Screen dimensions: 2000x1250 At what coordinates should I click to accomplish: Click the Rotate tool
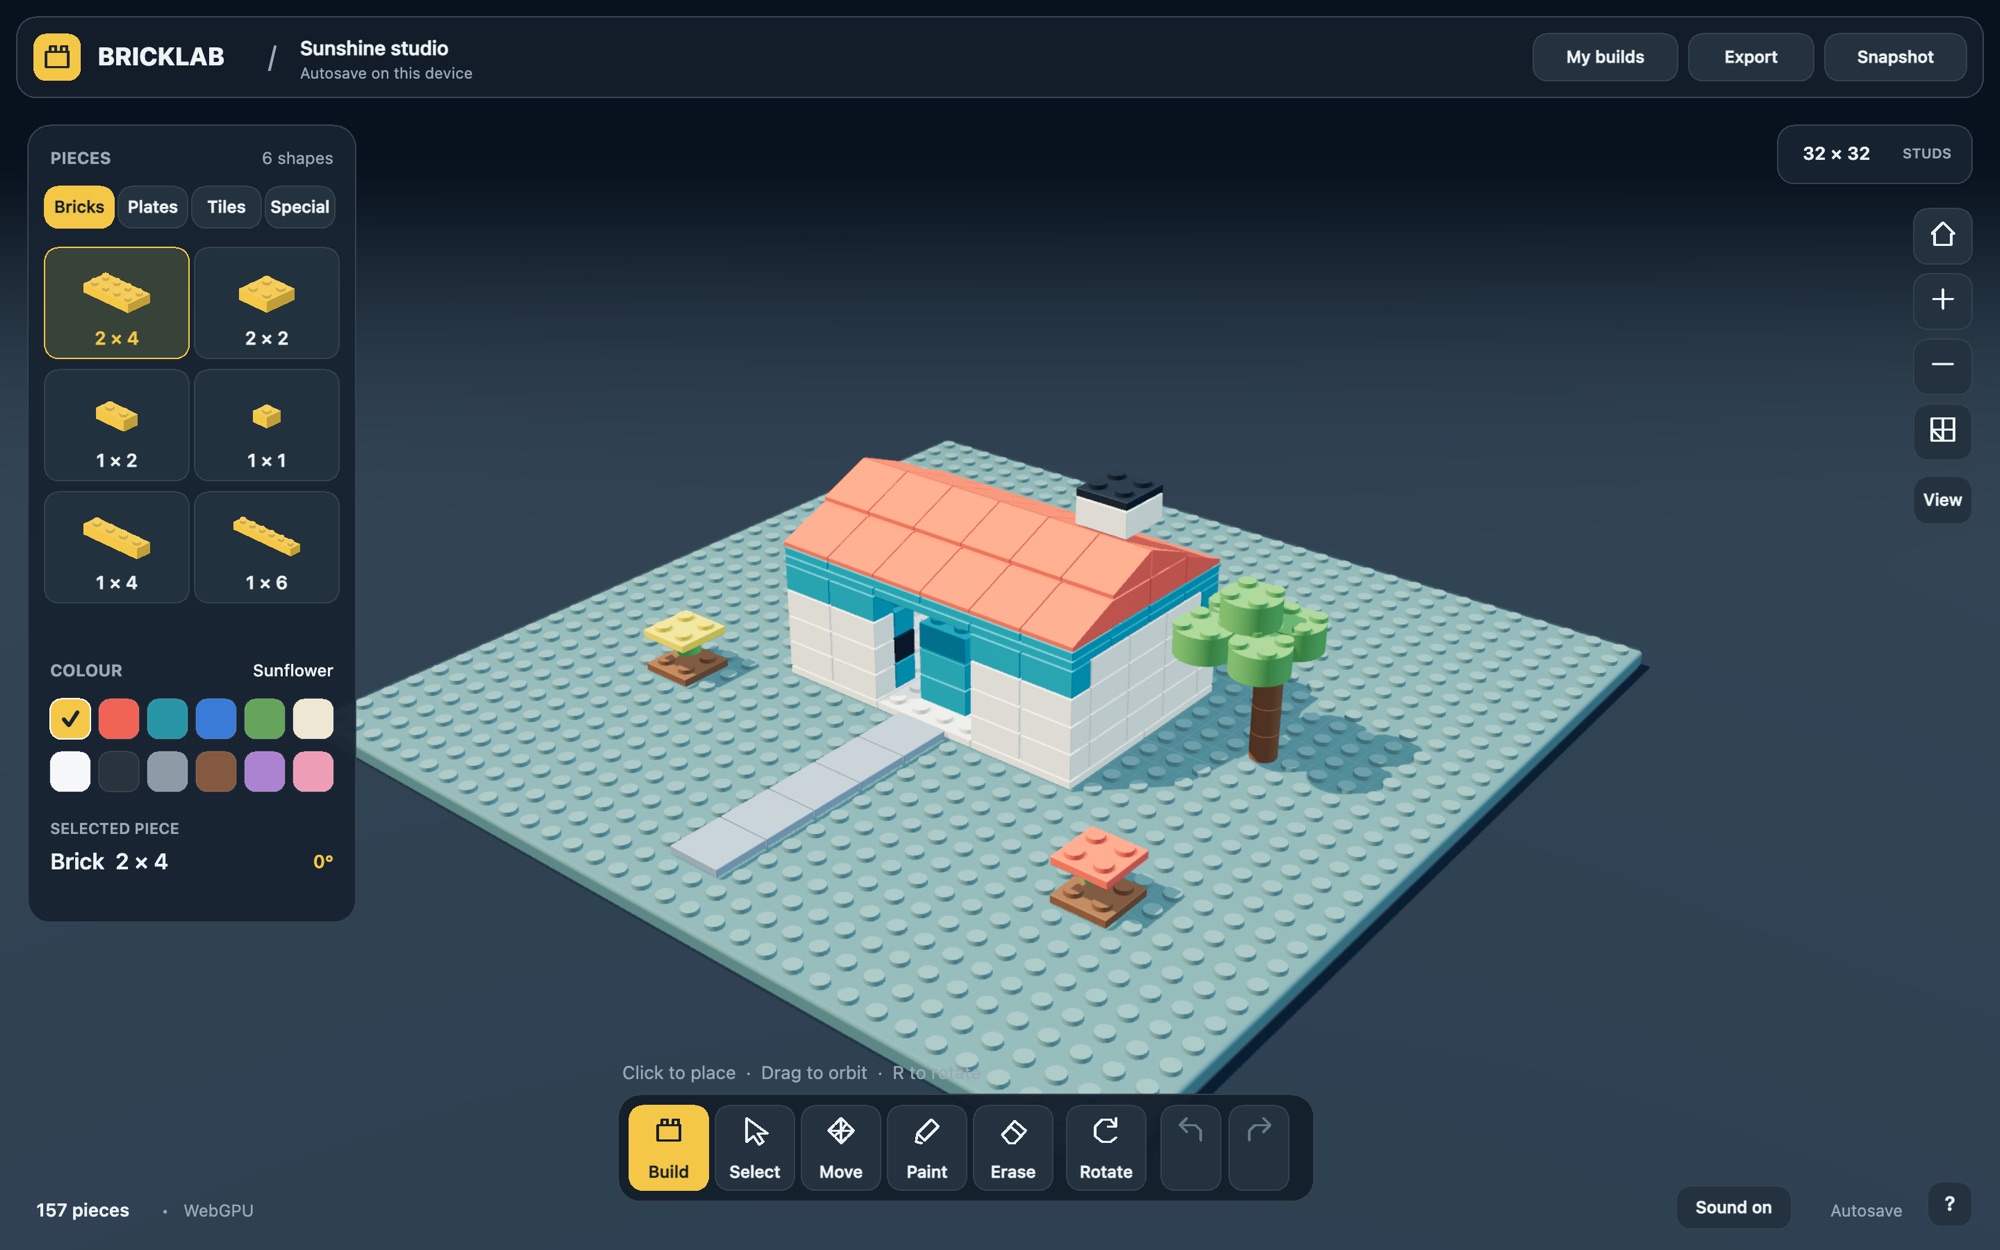1106,1147
